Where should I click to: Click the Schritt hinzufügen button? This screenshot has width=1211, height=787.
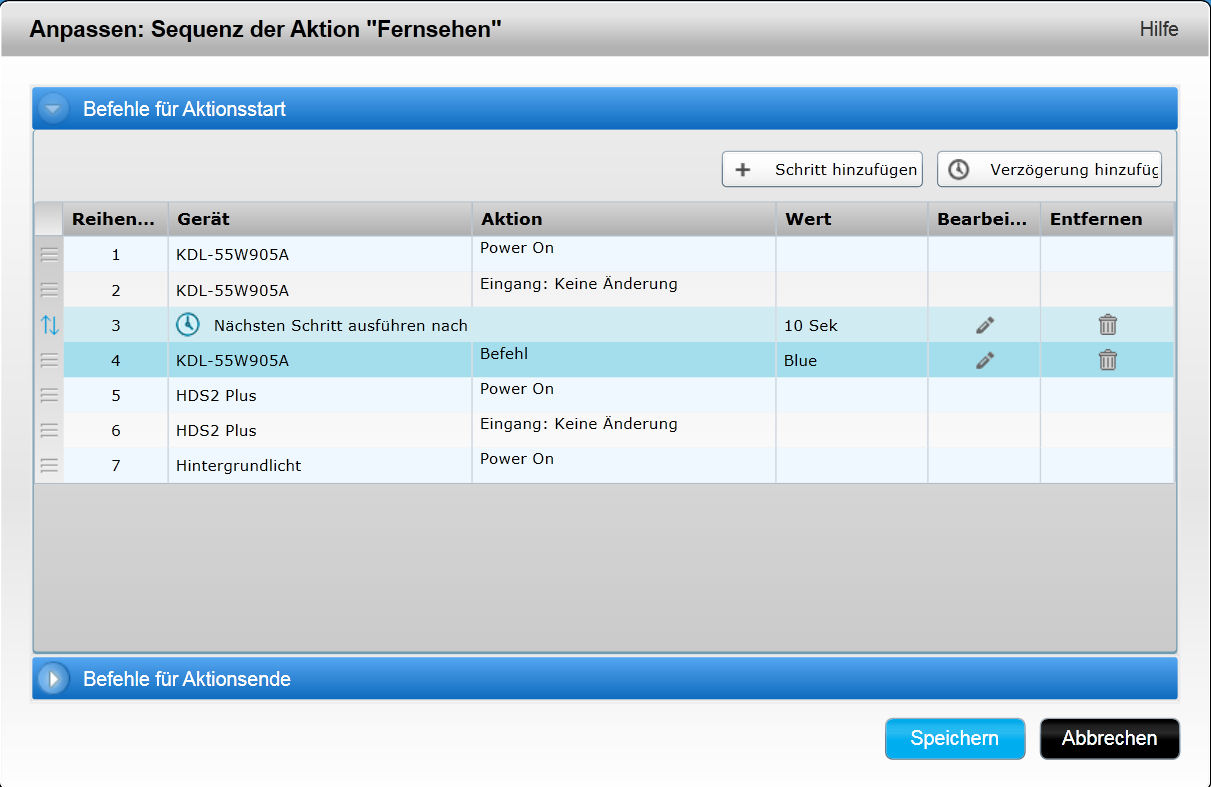pos(822,169)
